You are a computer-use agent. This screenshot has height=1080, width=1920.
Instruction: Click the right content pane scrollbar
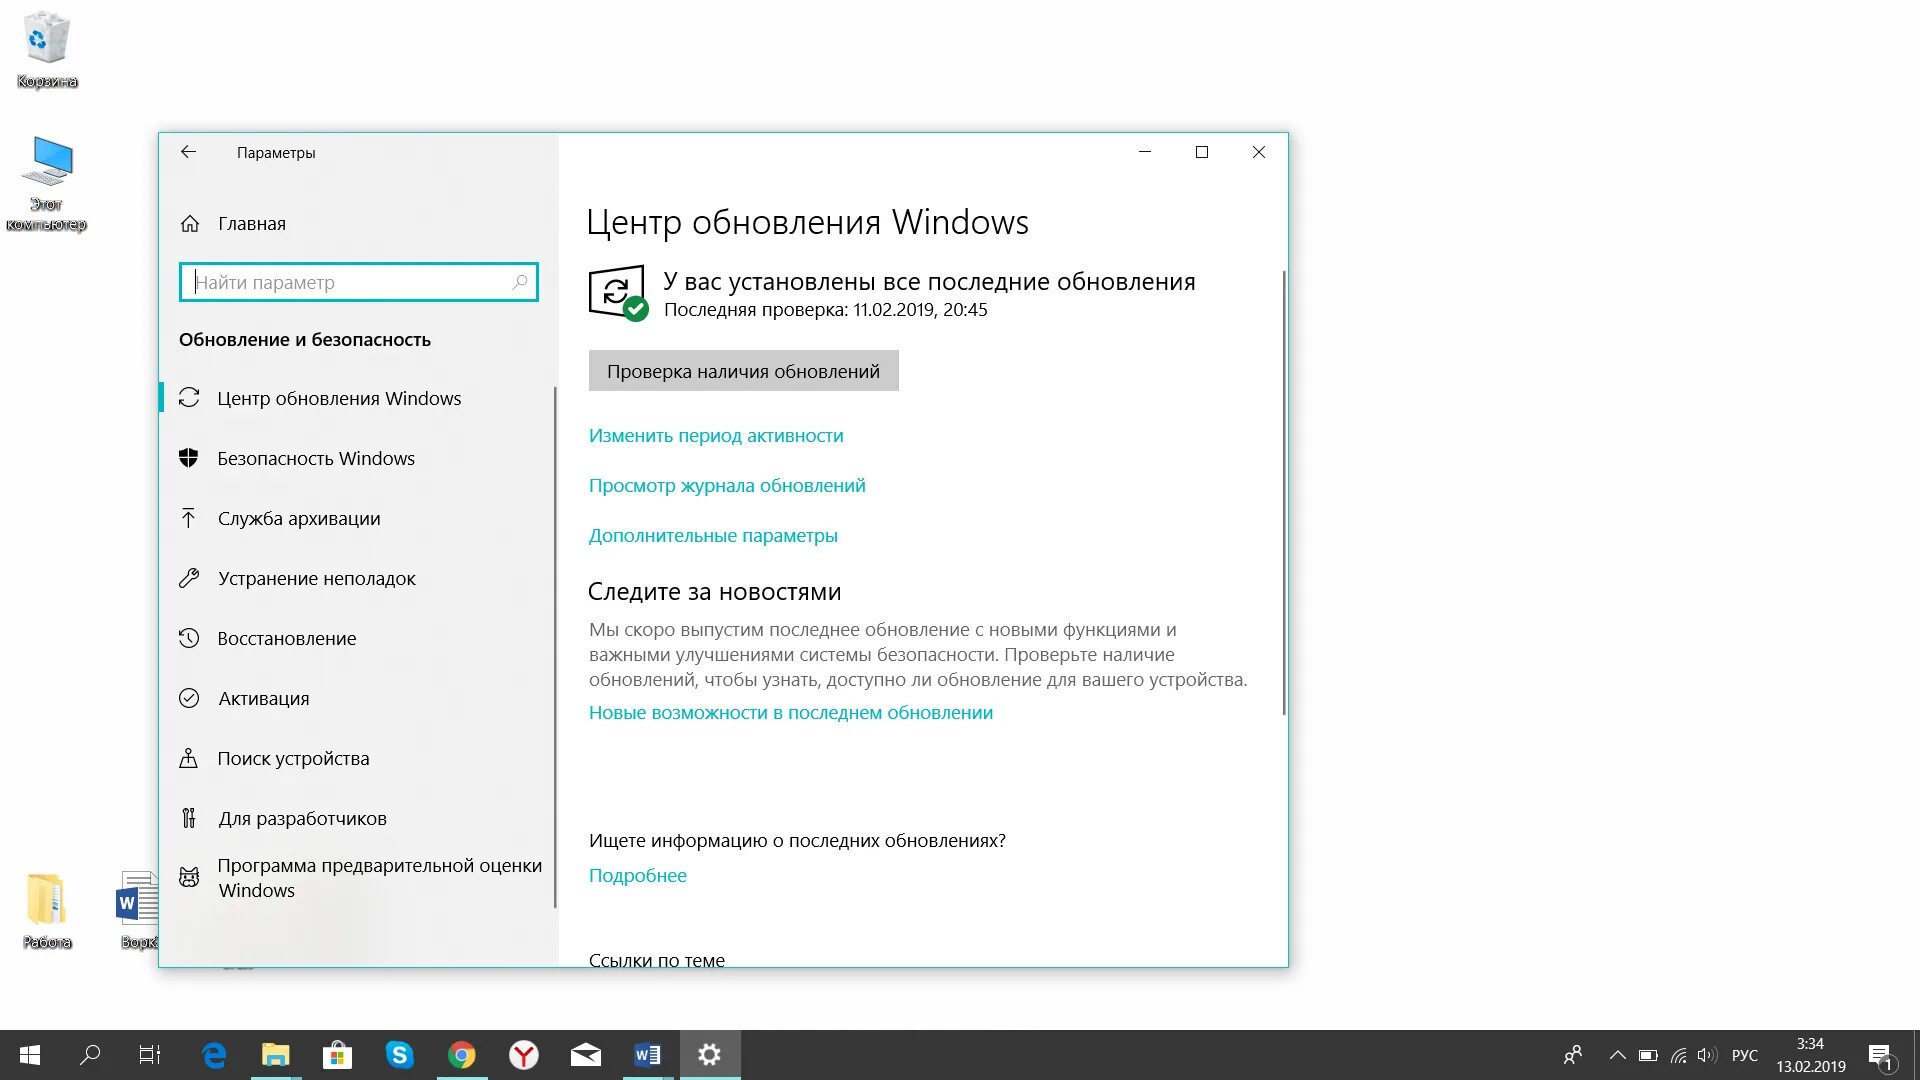(1284, 492)
